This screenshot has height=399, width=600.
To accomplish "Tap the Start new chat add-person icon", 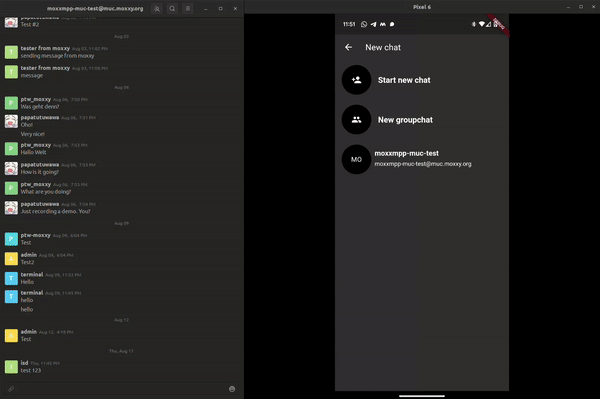I will pos(356,80).
